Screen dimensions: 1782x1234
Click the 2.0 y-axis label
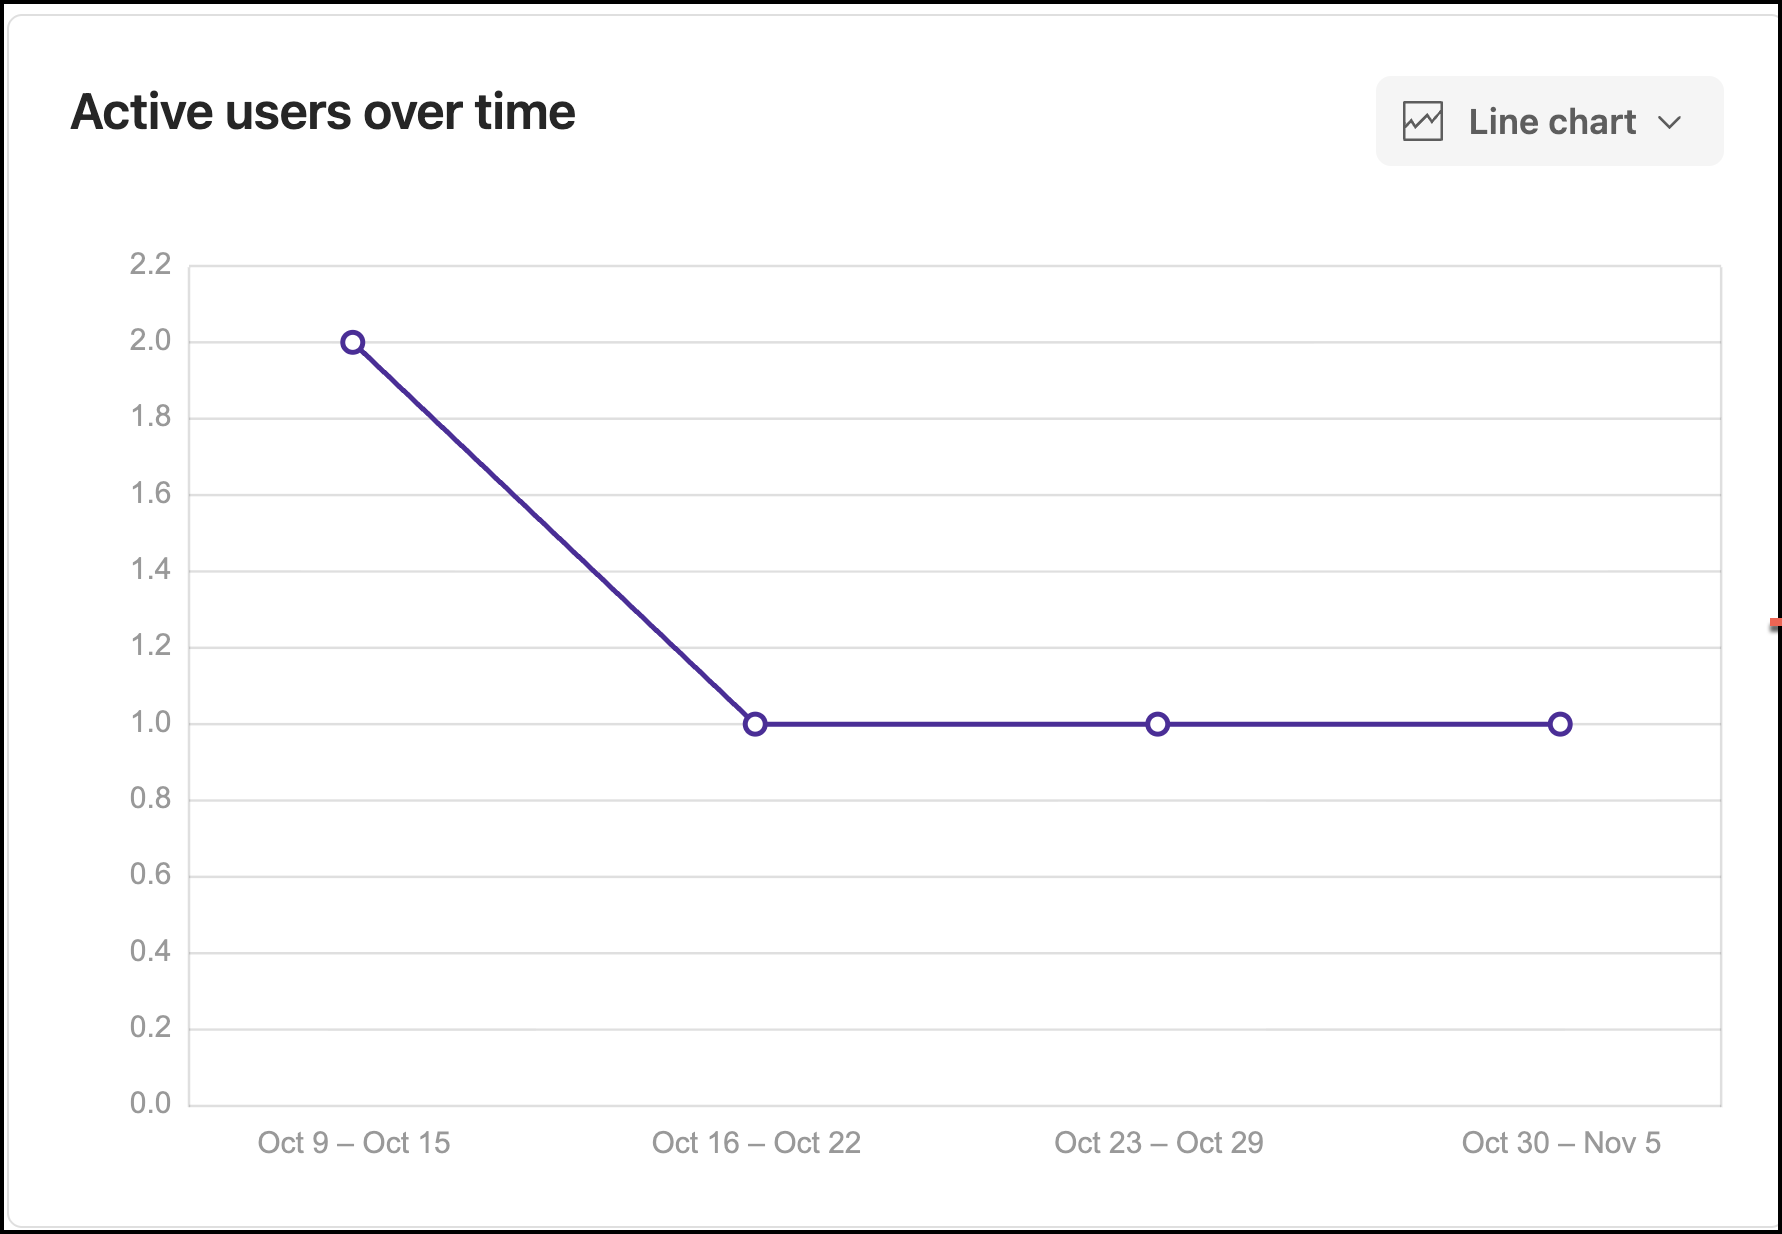click(150, 341)
